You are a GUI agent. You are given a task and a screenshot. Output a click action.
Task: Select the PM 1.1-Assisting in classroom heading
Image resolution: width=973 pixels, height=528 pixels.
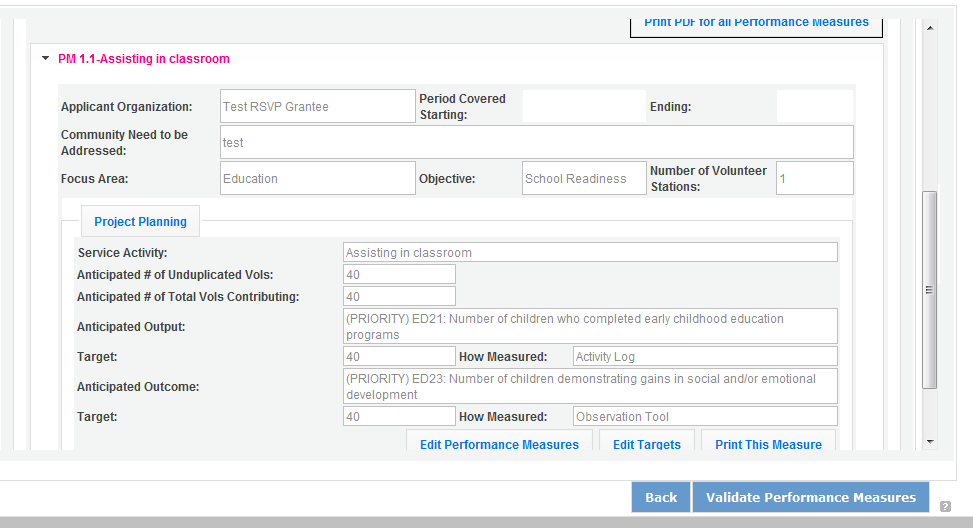(x=144, y=59)
